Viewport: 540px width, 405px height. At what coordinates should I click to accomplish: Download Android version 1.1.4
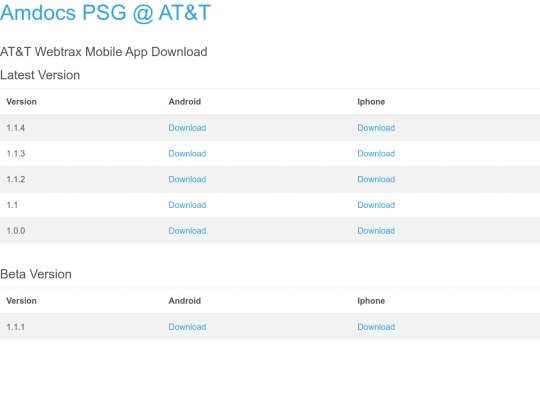coord(187,128)
